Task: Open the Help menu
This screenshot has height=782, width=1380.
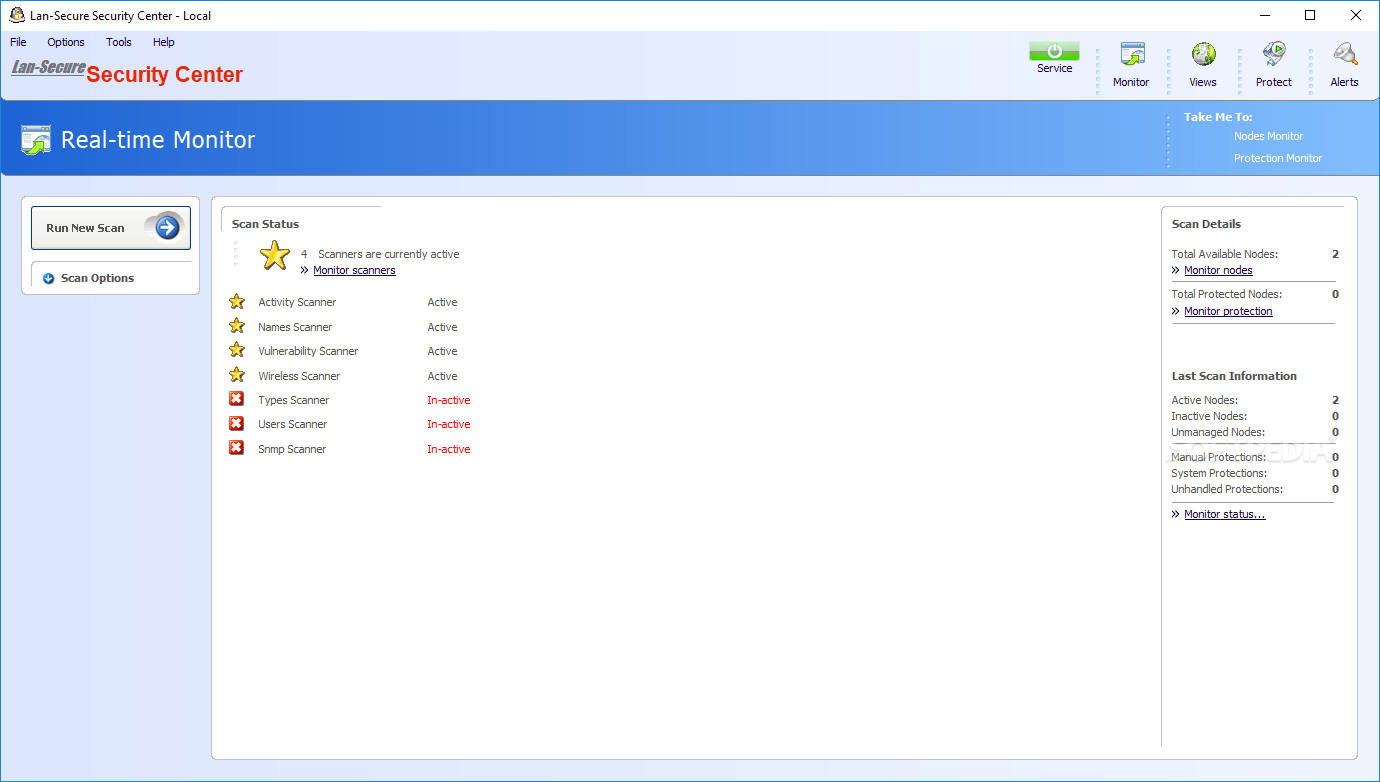Action: (x=164, y=42)
